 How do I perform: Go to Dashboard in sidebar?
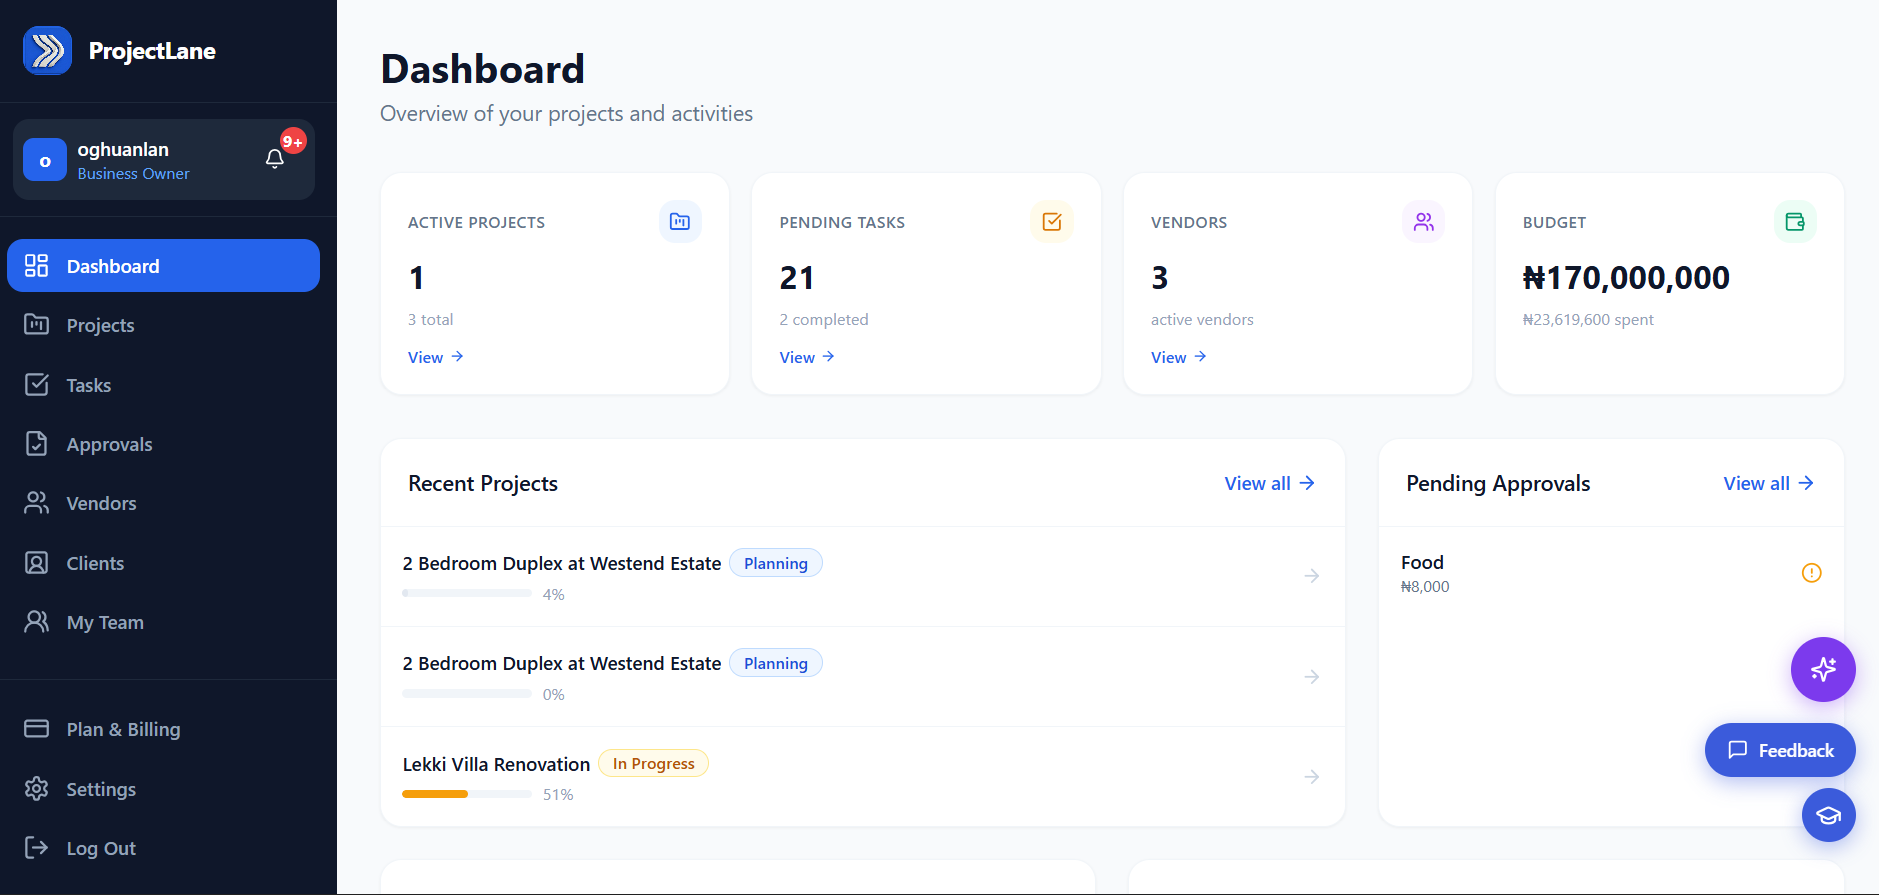click(x=163, y=266)
